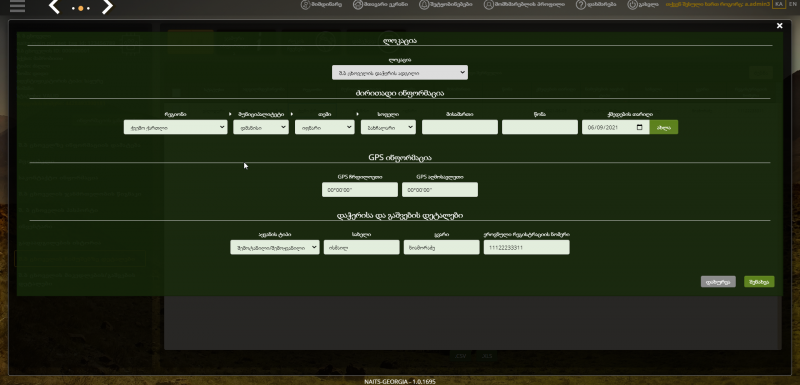Go back with the left chevron arrow

54,7
